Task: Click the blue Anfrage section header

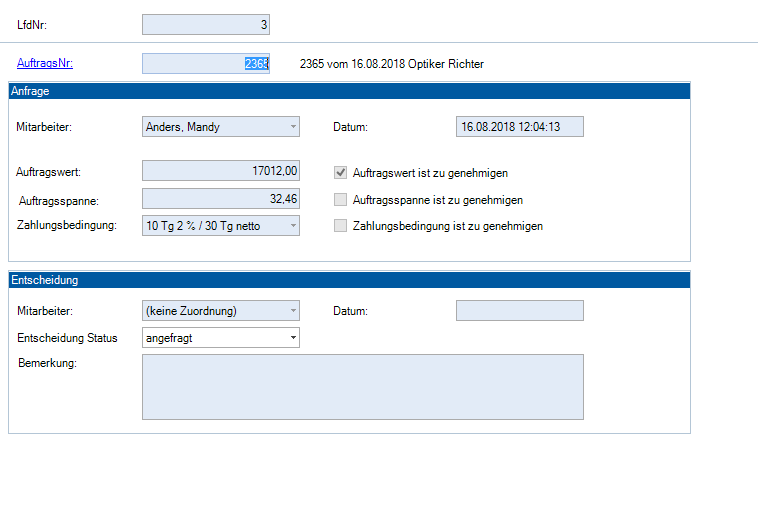Action: tap(349, 91)
